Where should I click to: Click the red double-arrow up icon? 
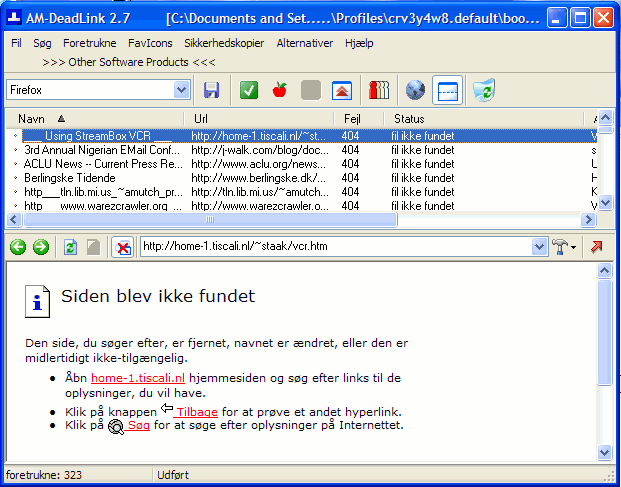click(x=342, y=90)
